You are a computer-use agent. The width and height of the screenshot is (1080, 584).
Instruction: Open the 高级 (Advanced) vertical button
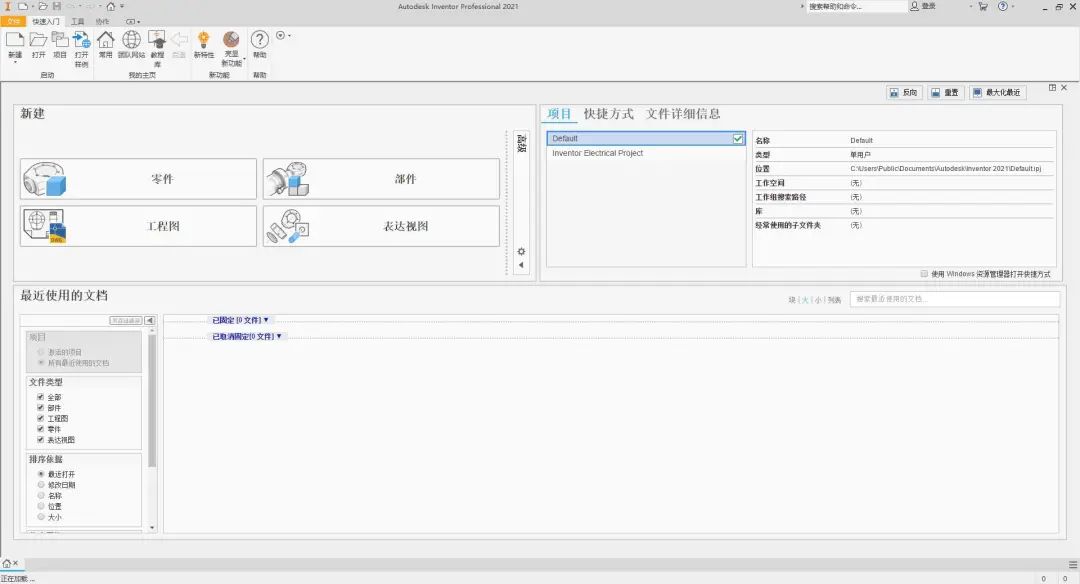[521, 143]
